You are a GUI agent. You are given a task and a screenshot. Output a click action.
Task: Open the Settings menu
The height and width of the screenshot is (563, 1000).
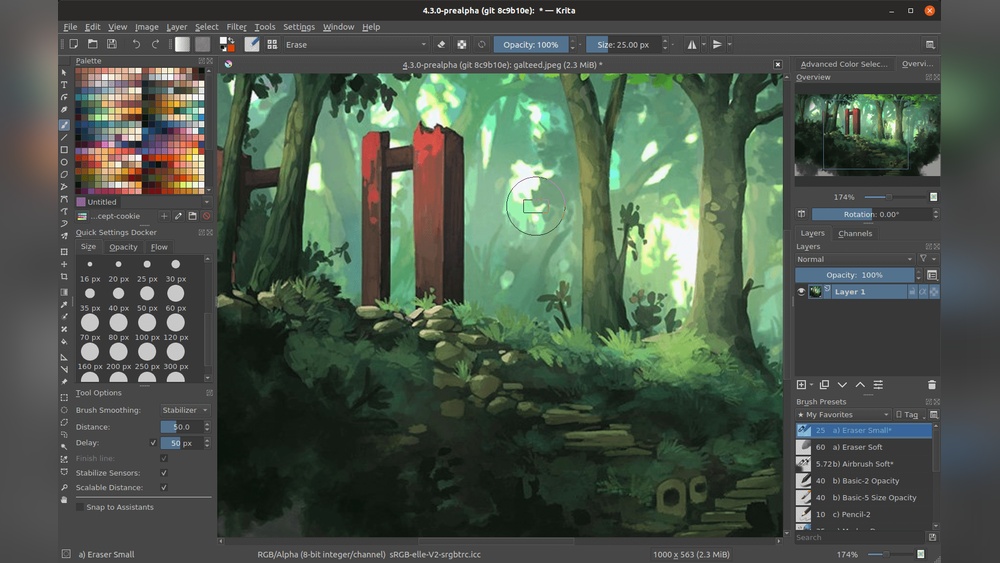click(299, 27)
